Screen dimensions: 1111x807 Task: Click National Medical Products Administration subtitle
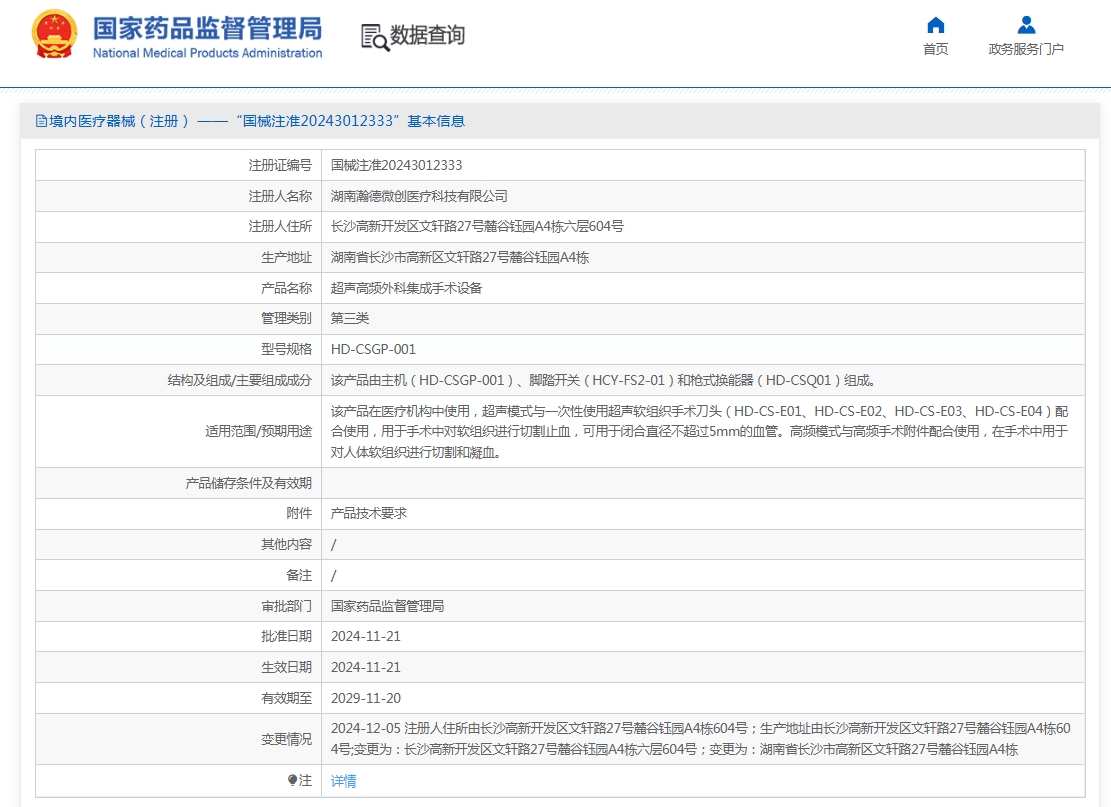[208, 53]
